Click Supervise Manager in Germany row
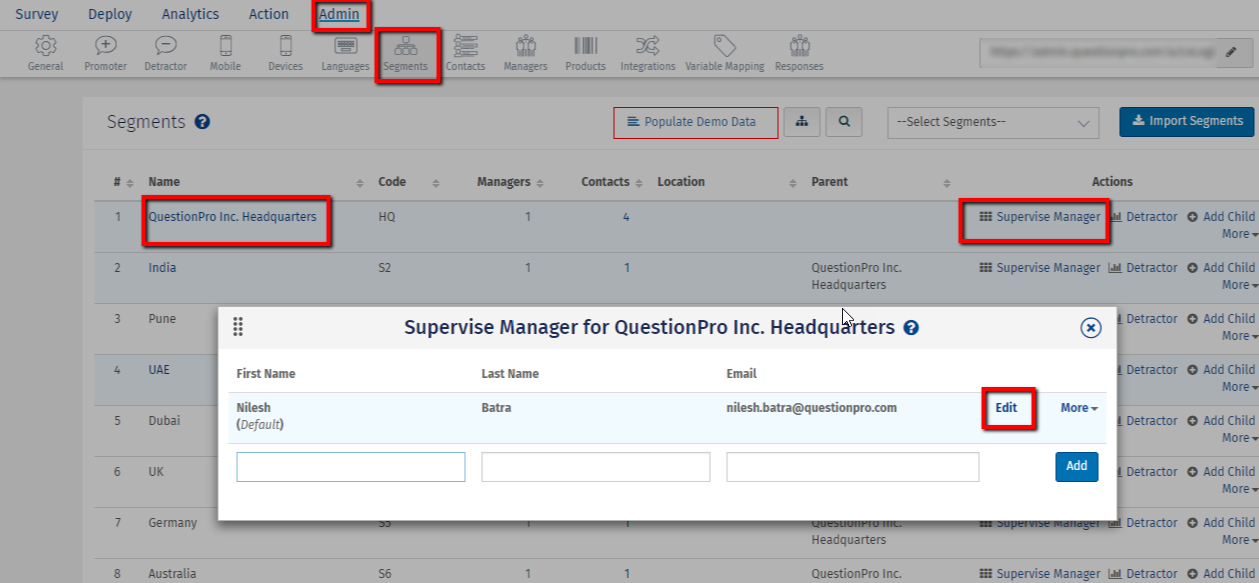 pyautogui.click(x=1040, y=523)
